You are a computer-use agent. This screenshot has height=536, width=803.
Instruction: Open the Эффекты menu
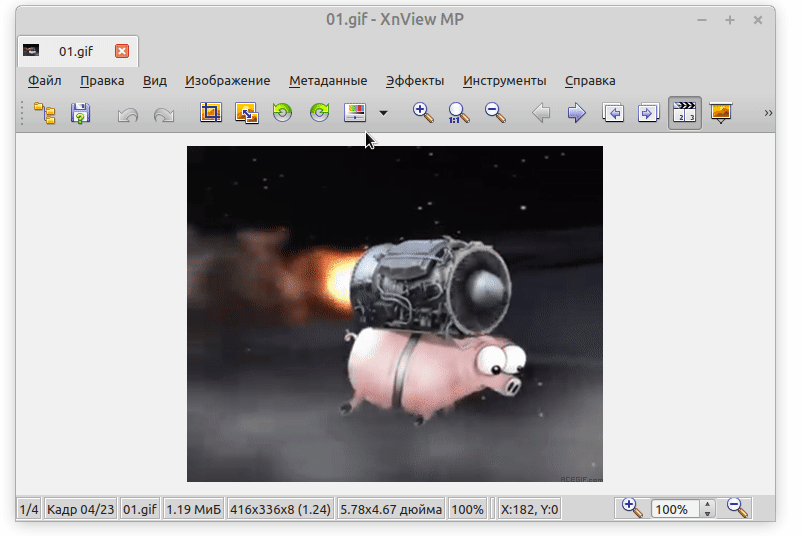pos(415,81)
